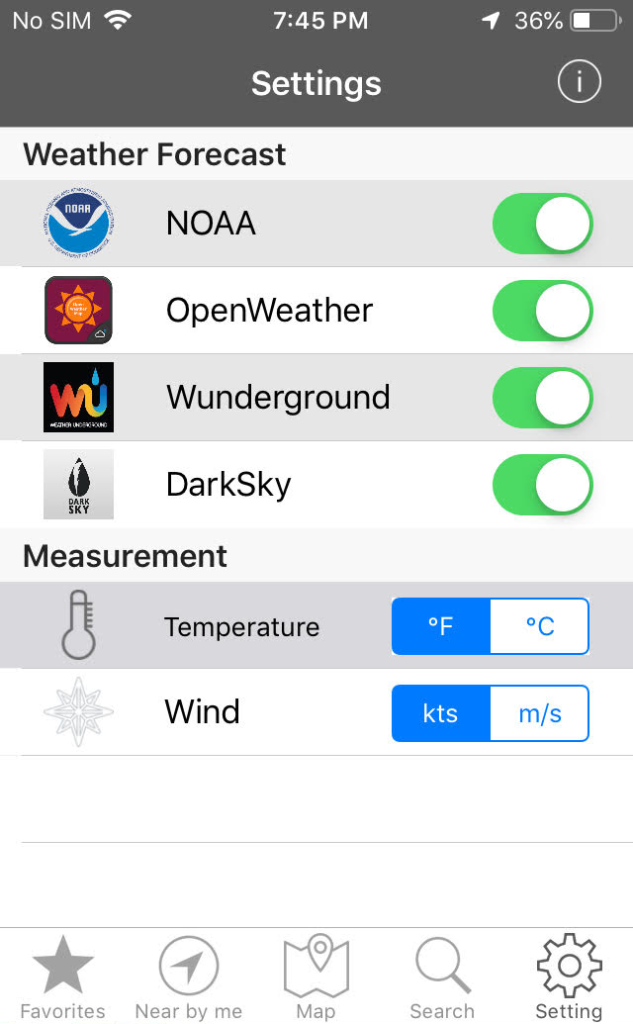Click the Wunderground logo icon

pos(78,397)
